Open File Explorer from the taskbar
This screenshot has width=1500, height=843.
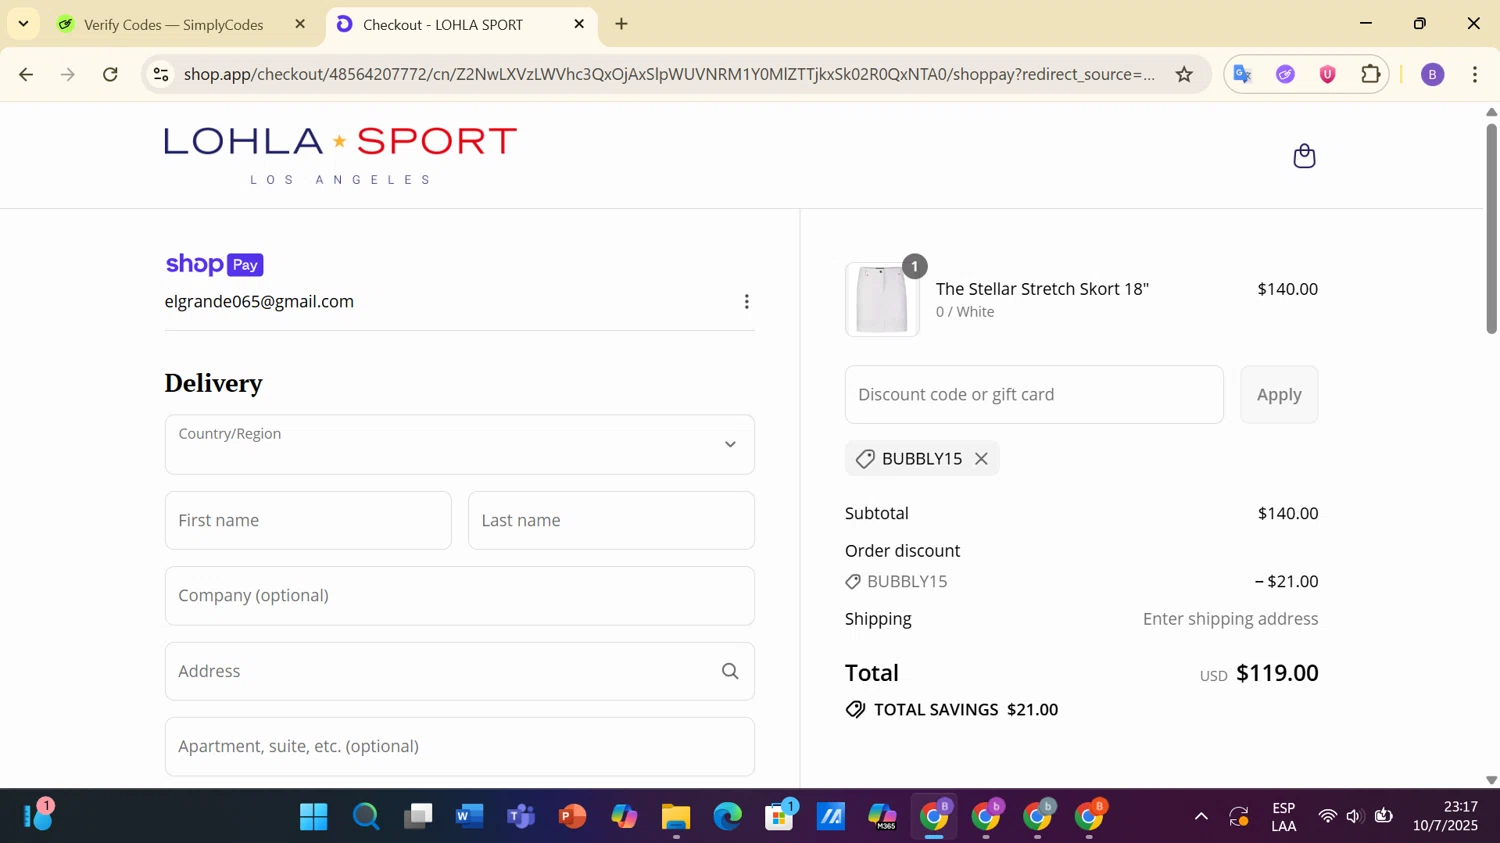click(x=676, y=817)
